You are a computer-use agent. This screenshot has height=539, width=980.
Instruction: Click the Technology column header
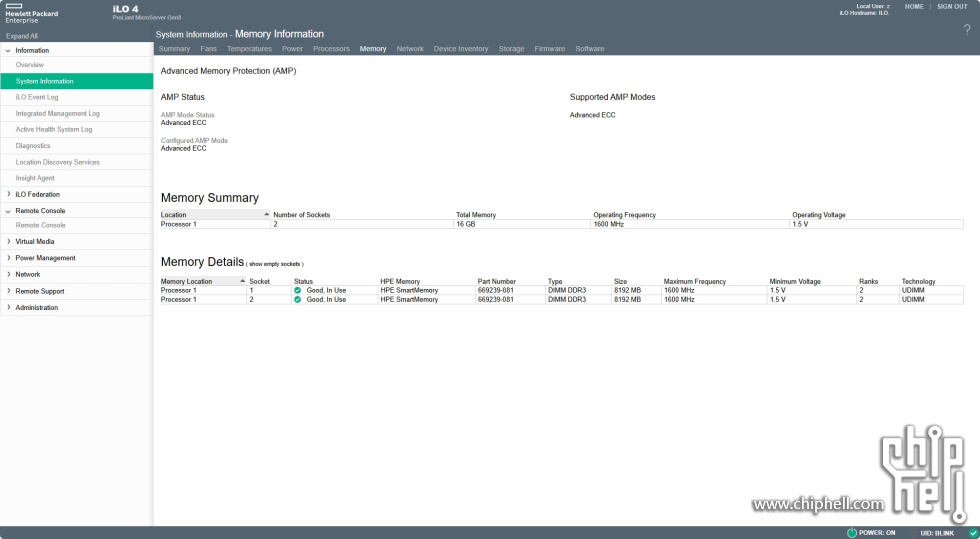coord(918,281)
